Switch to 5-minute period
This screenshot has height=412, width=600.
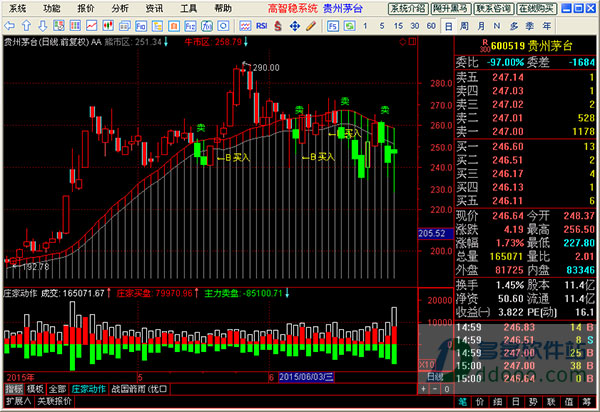pyautogui.click(x=382, y=26)
